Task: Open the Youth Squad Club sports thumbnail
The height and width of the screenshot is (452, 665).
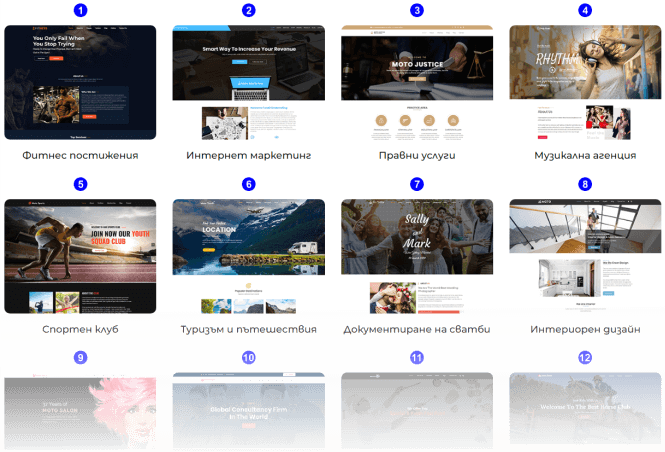Action: coord(80,256)
